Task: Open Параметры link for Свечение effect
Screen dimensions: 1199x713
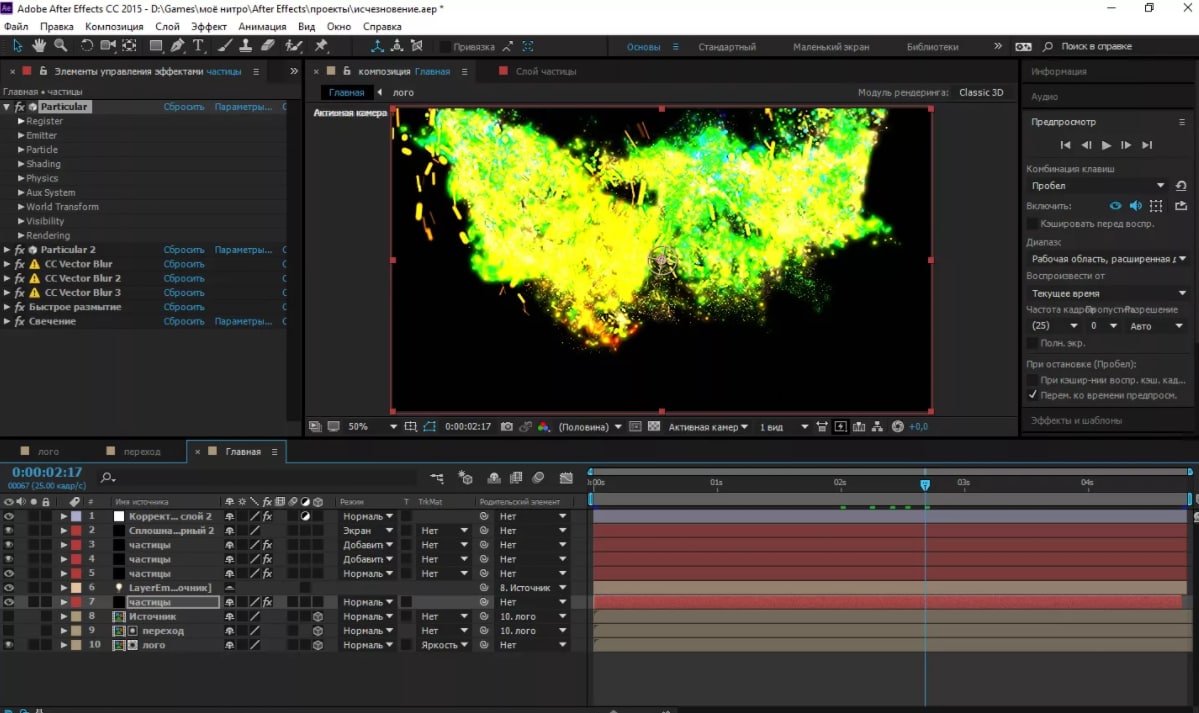Action: (242, 322)
